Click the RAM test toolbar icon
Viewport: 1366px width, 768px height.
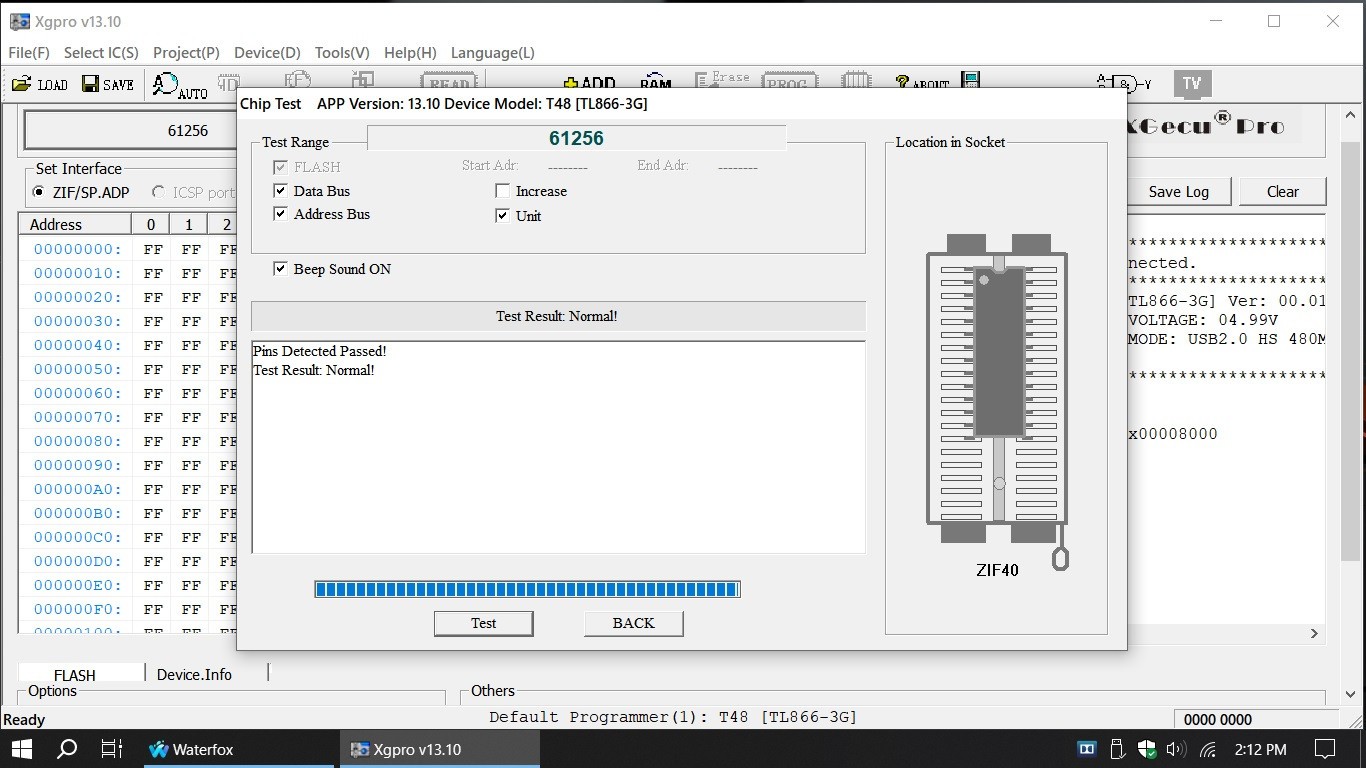(656, 82)
